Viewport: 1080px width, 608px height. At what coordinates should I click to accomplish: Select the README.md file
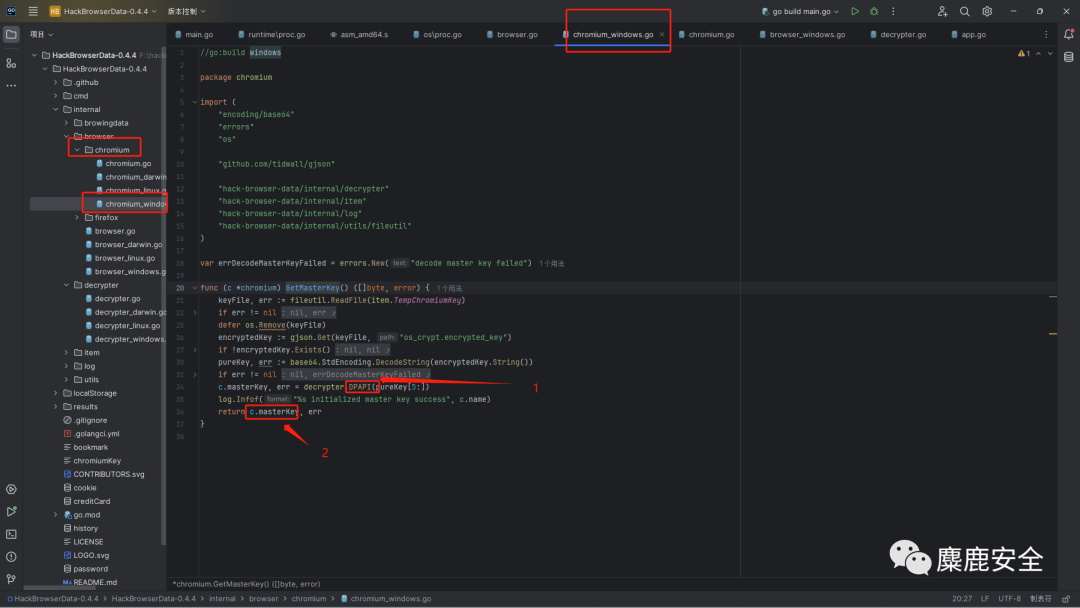(x=90, y=582)
